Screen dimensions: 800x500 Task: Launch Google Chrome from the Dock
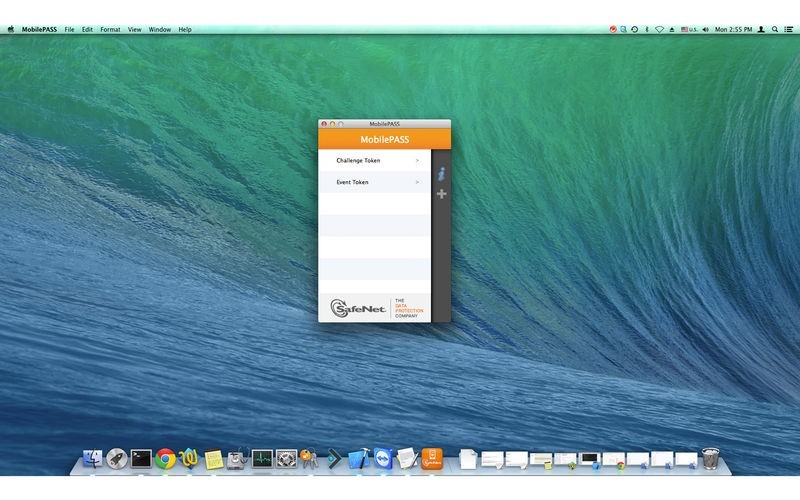[x=166, y=459]
